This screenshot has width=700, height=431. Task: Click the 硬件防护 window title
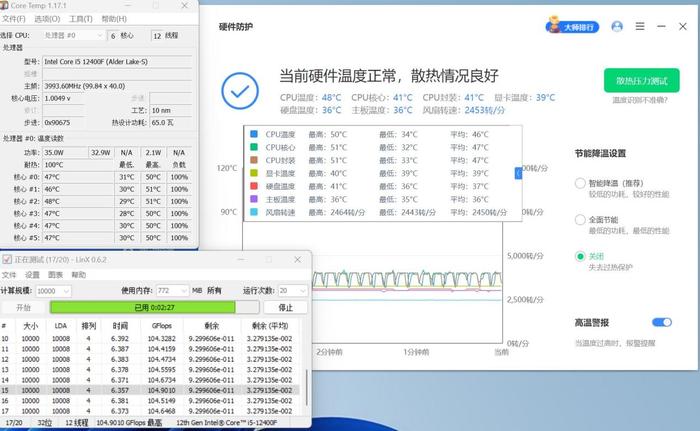tap(236, 27)
